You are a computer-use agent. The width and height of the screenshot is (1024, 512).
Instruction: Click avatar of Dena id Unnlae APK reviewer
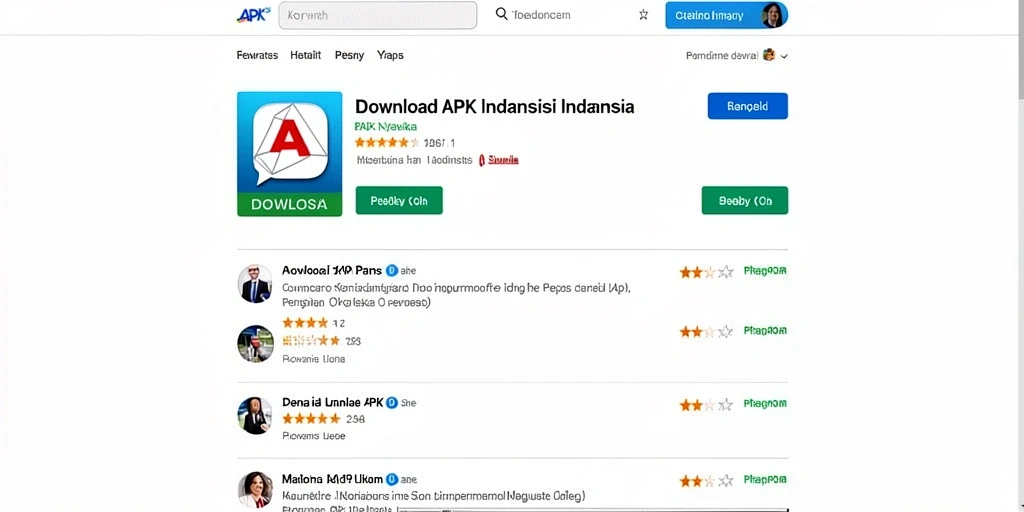254,415
